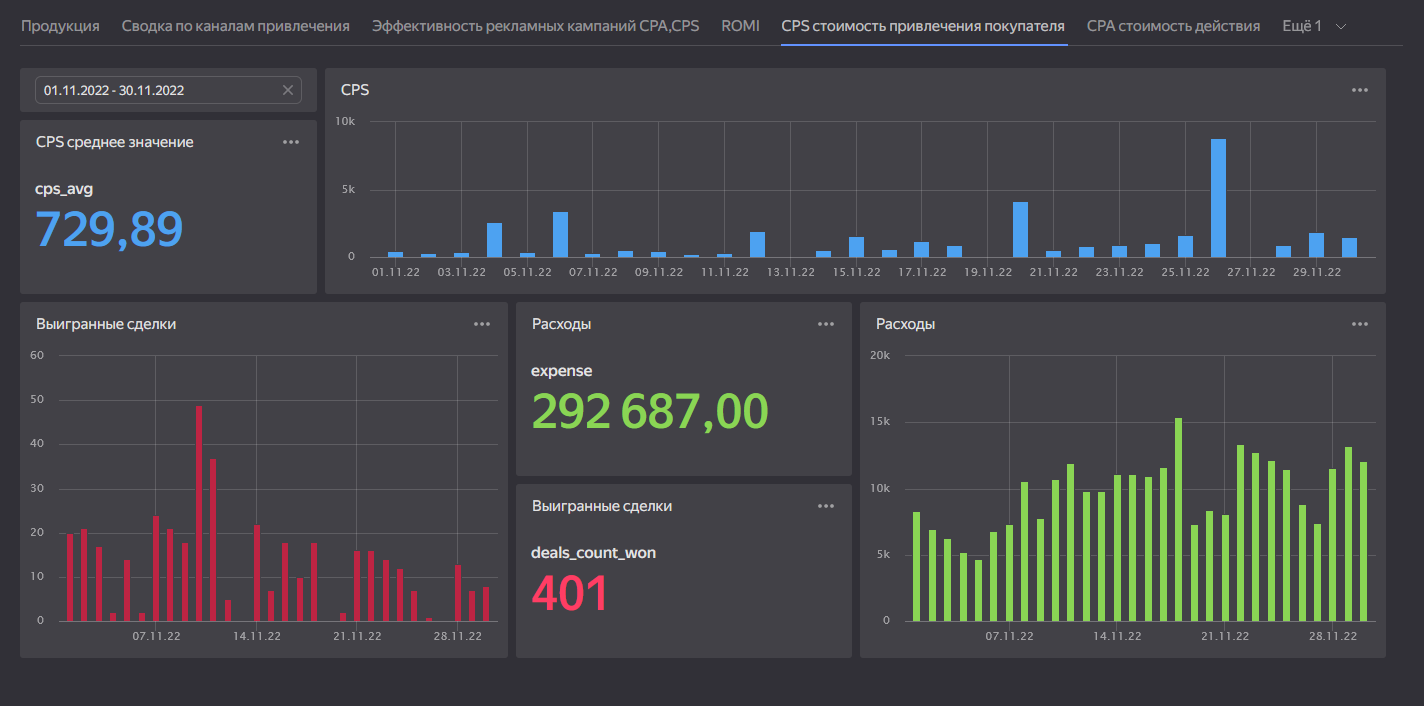Open Расходы green bar chart options menu
Image resolution: width=1424 pixels, height=706 pixels.
tap(1359, 324)
